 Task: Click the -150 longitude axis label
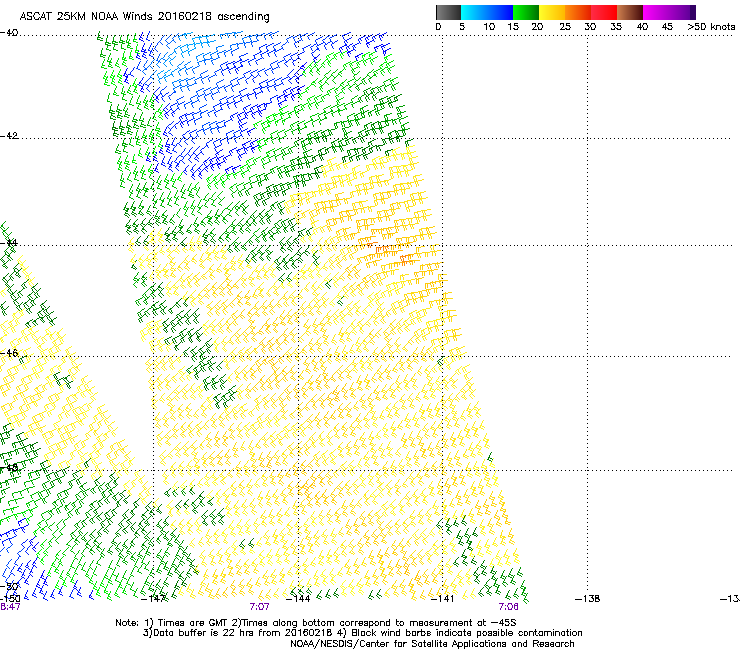pyautogui.click(x=10, y=599)
